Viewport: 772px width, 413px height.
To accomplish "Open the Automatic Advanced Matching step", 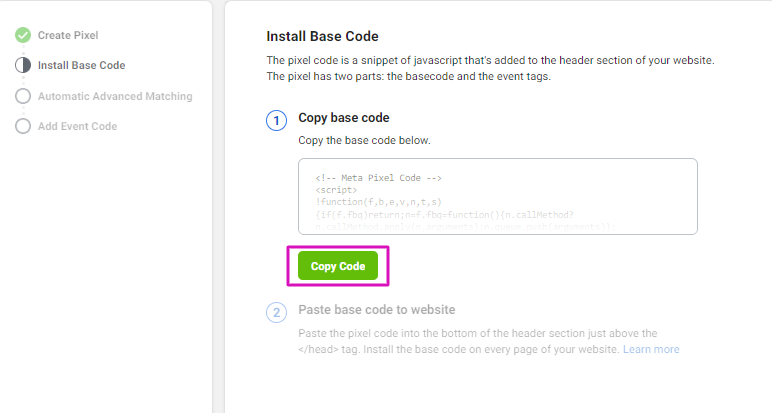I will (115, 96).
